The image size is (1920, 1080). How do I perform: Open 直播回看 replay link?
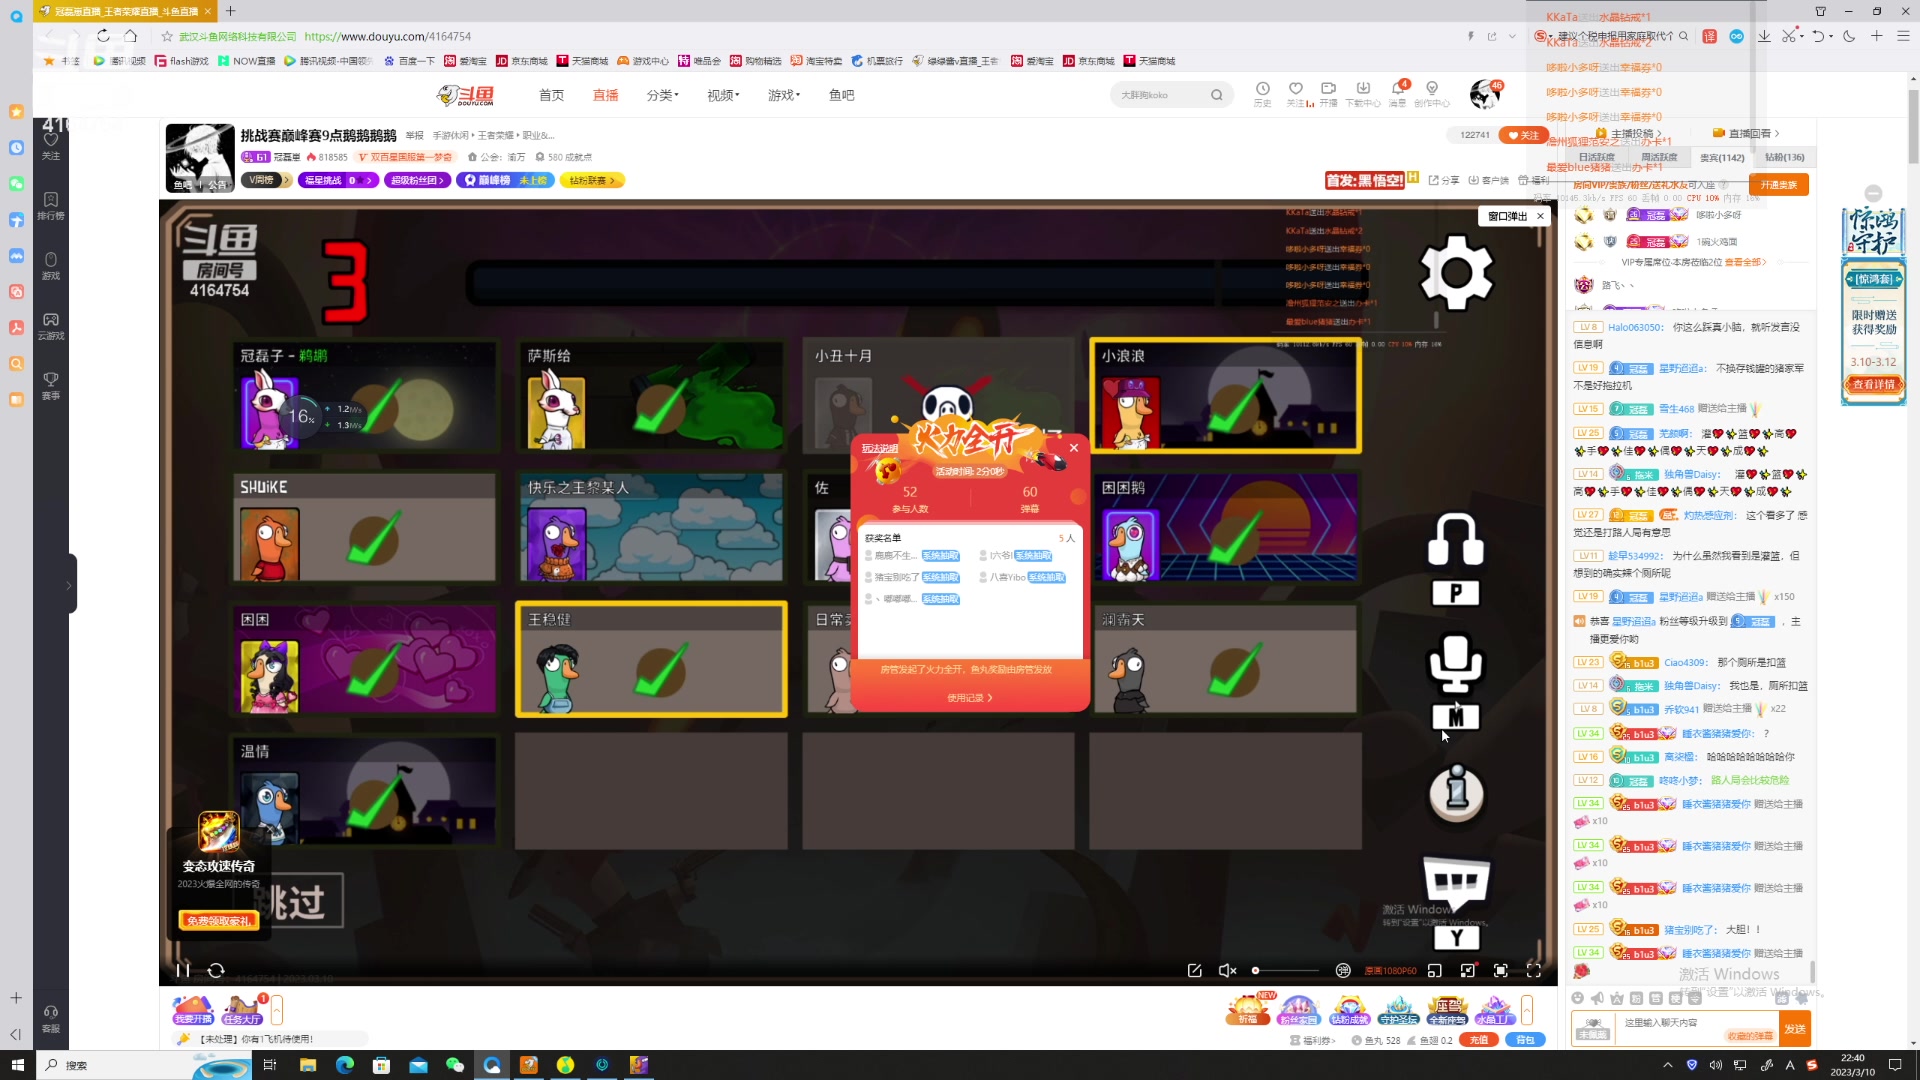pos(1746,133)
